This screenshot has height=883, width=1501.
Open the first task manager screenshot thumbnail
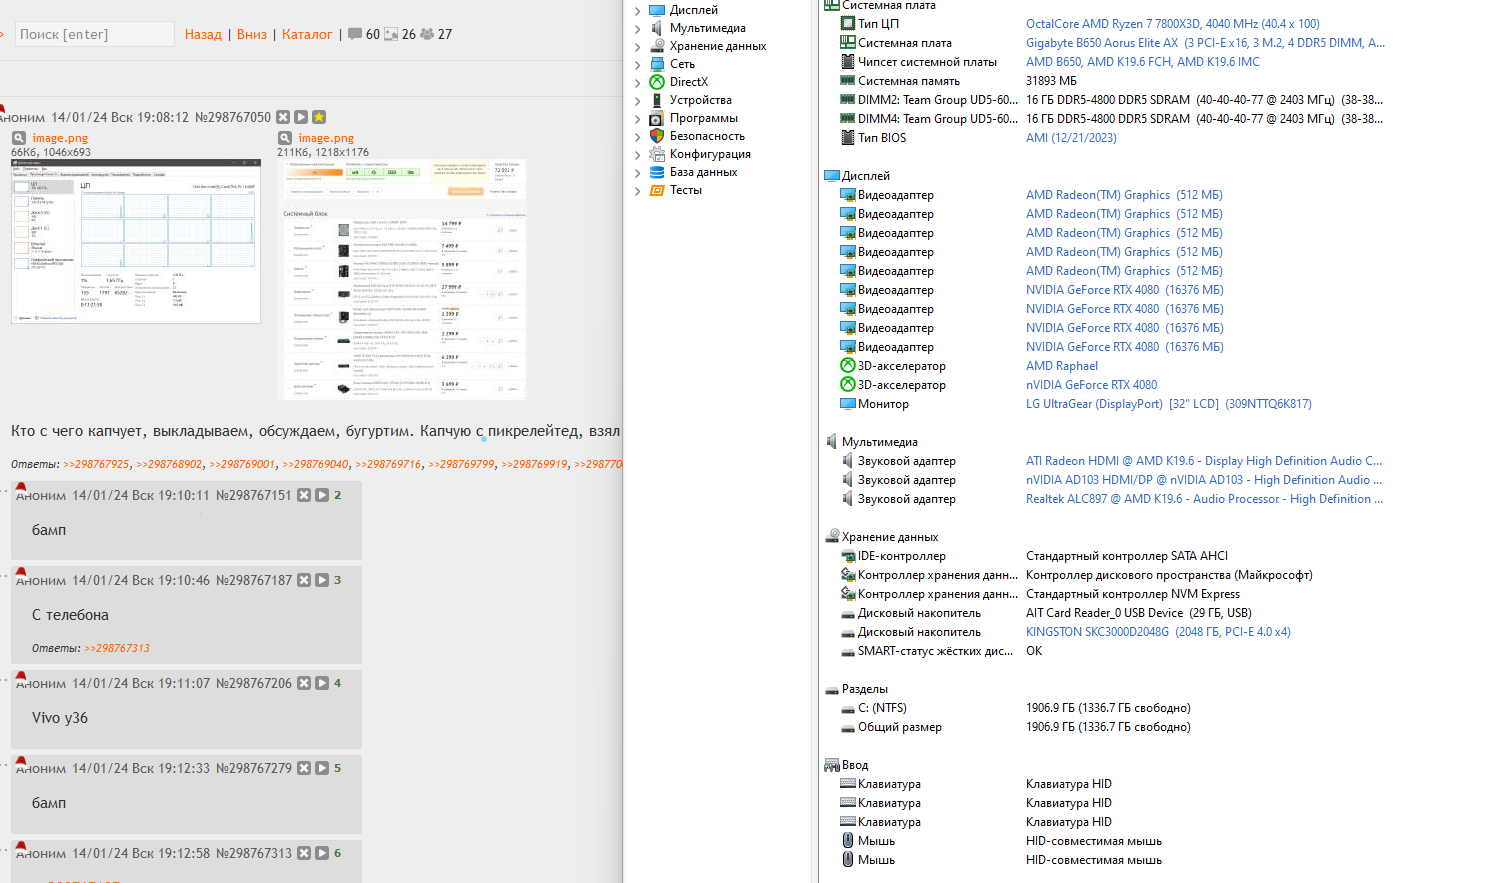pos(136,241)
